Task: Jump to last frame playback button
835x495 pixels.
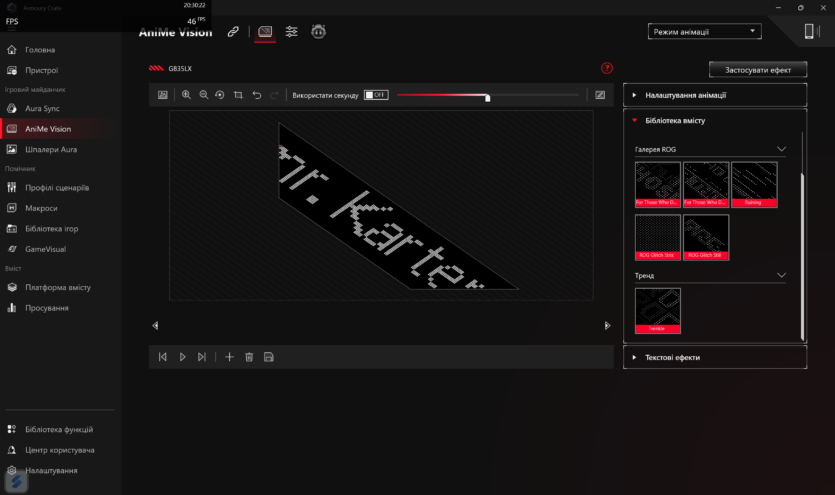Action: (x=202, y=357)
